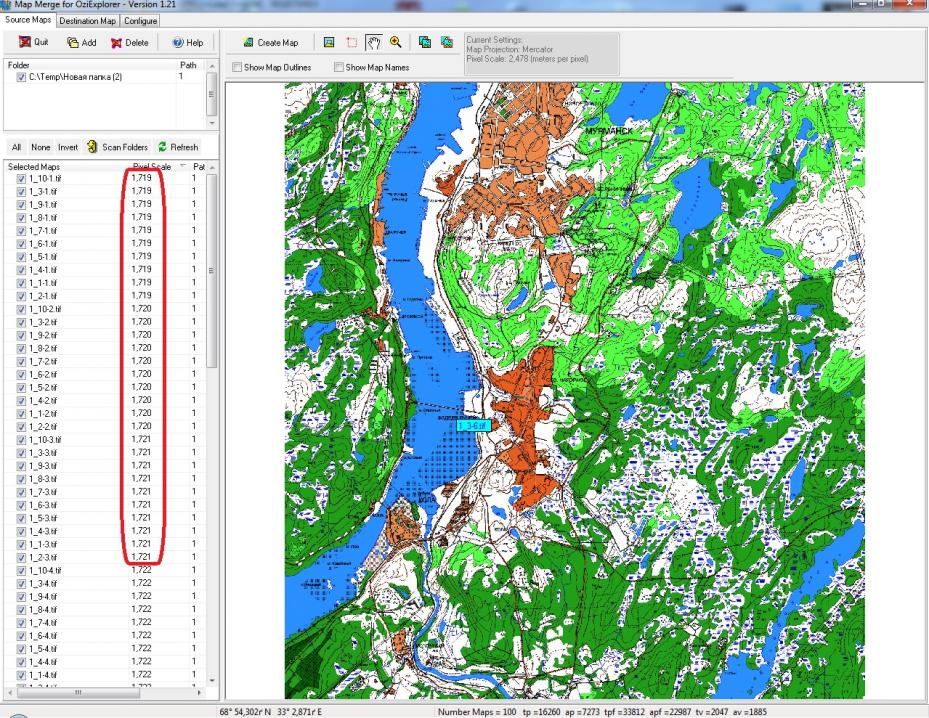
Task: Click the map list vertical scrollbar
Action: click(x=211, y=300)
